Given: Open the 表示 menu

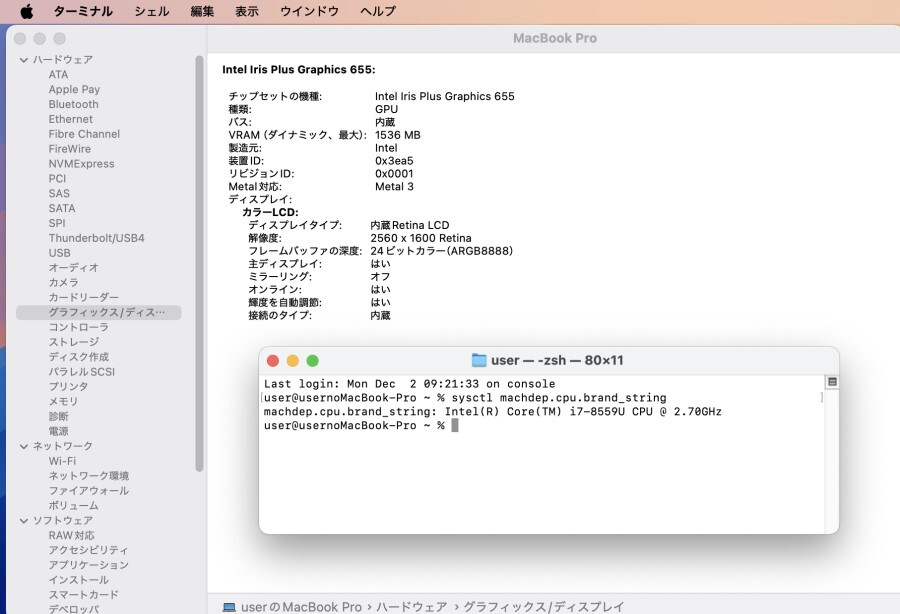Looking at the screenshot, I should (247, 11).
